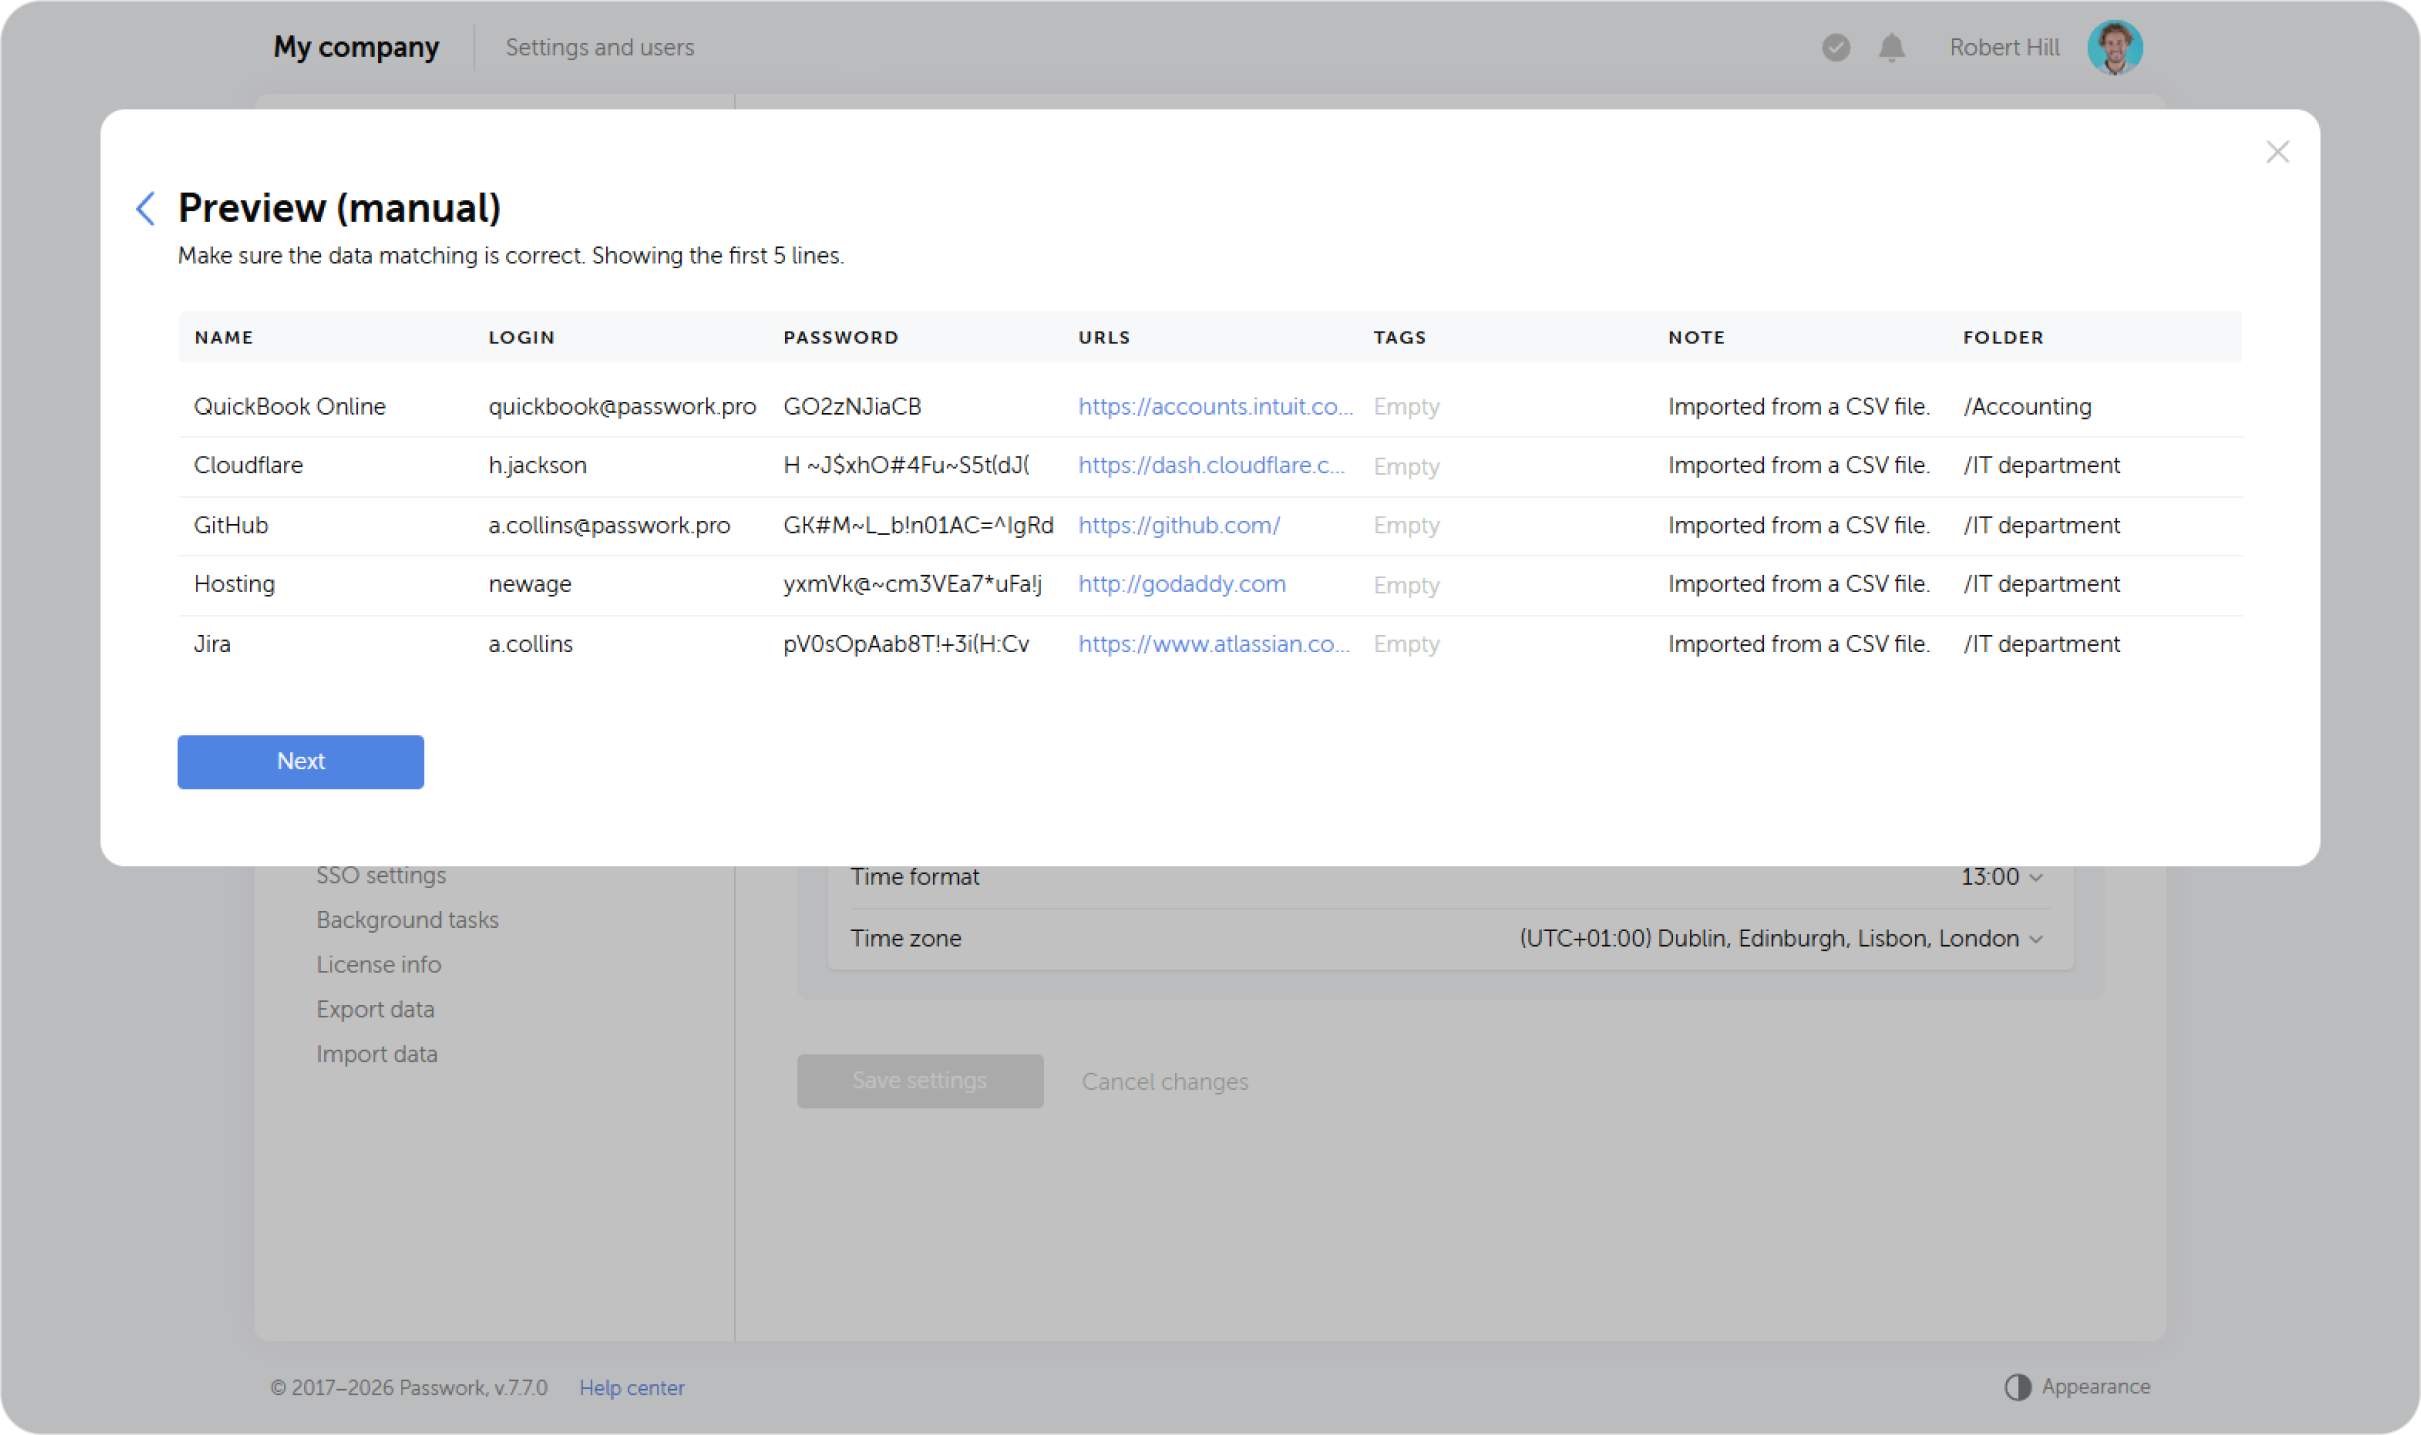Screen dimensions: 2421x1435
Task: Close the preview dialog with the X
Action: [x=2277, y=152]
